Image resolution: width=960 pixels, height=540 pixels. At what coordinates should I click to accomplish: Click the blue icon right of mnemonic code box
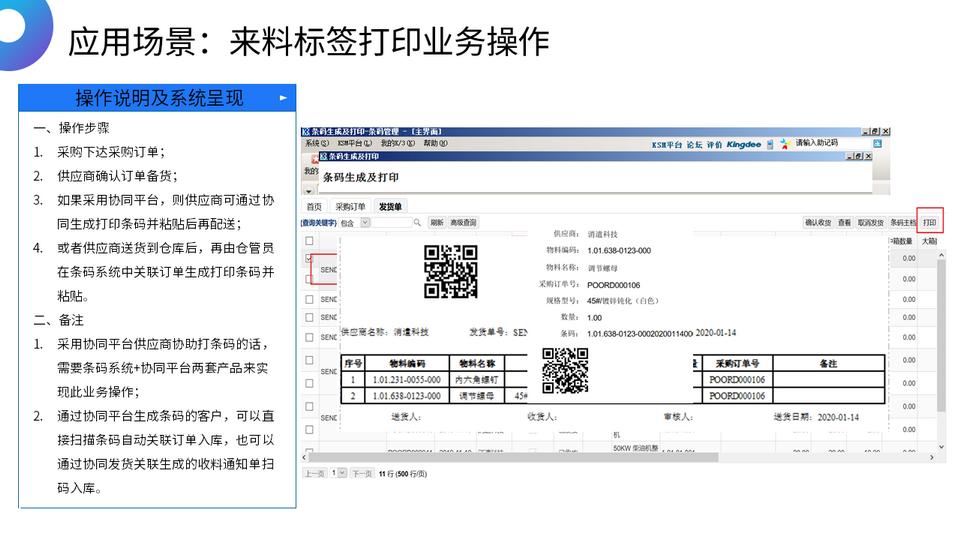tap(877, 144)
